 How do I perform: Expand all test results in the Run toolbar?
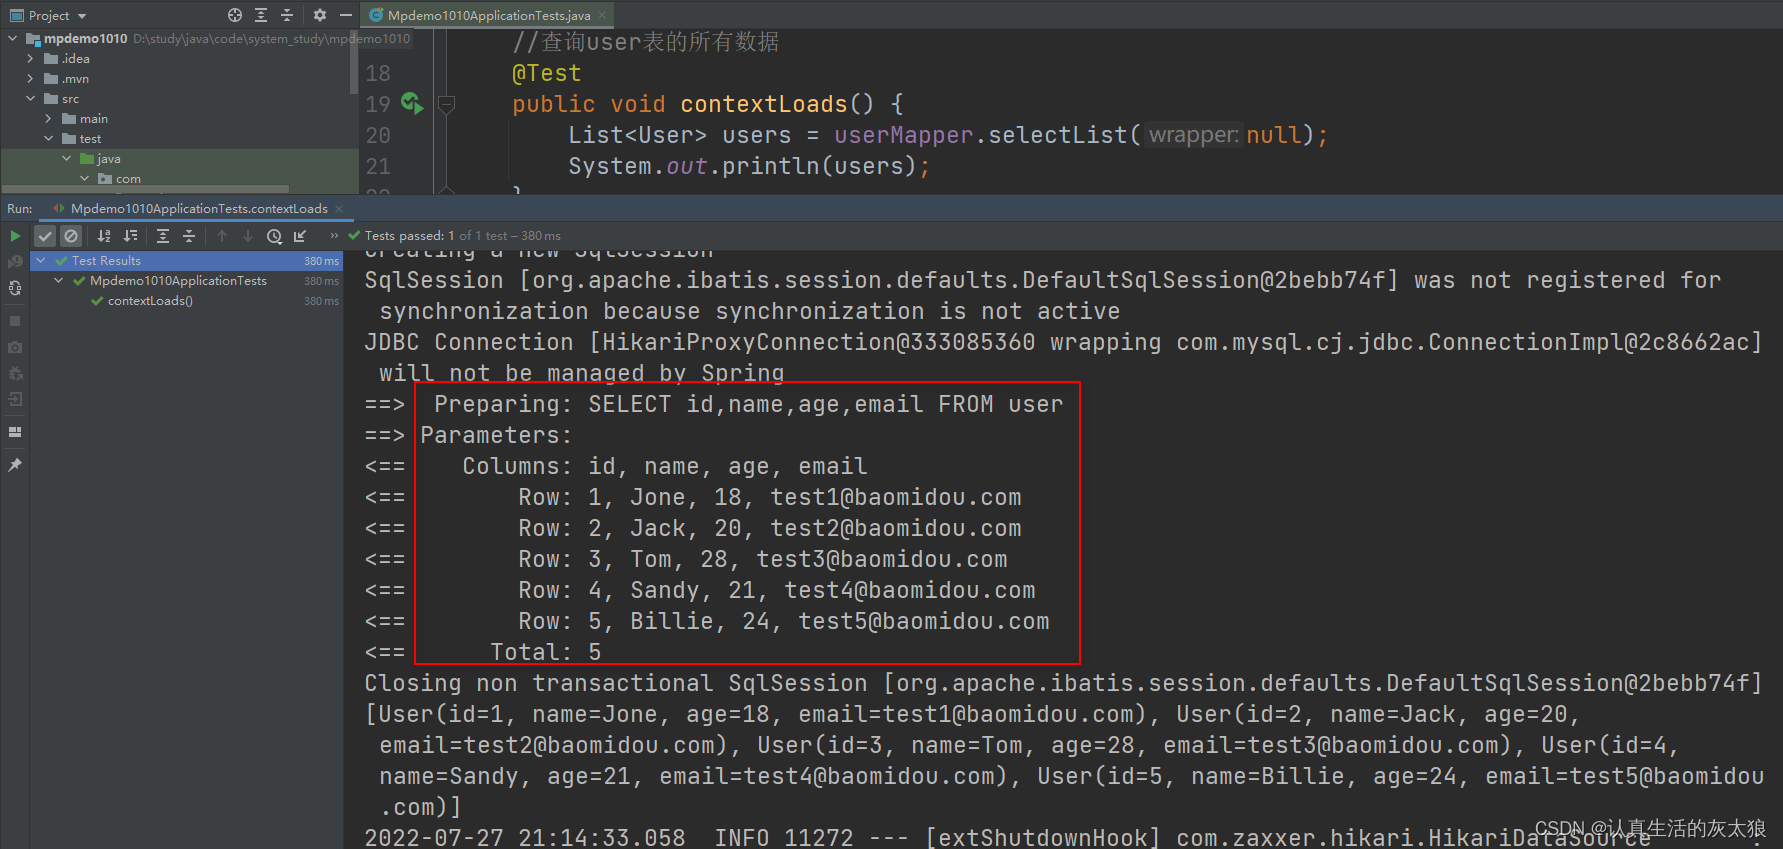click(163, 236)
